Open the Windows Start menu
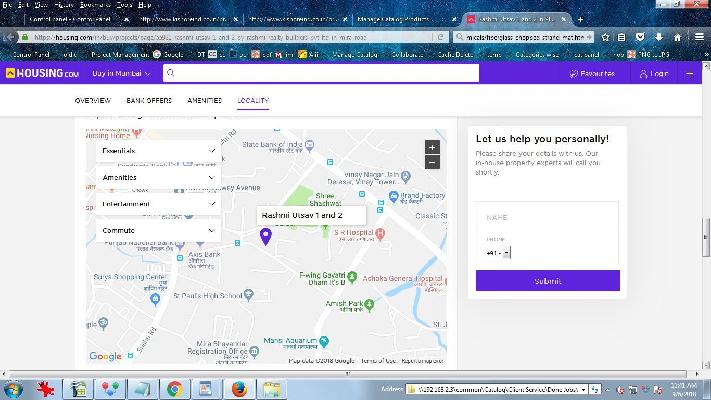This screenshot has height=400, width=711. pyautogui.click(x=13, y=389)
